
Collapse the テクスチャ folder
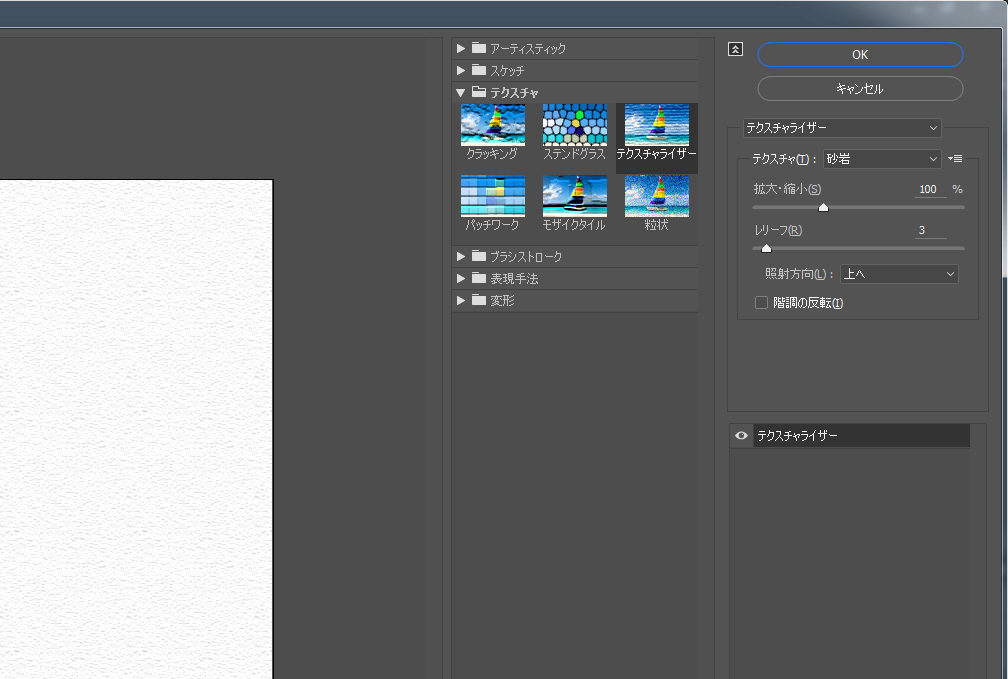point(460,93)
